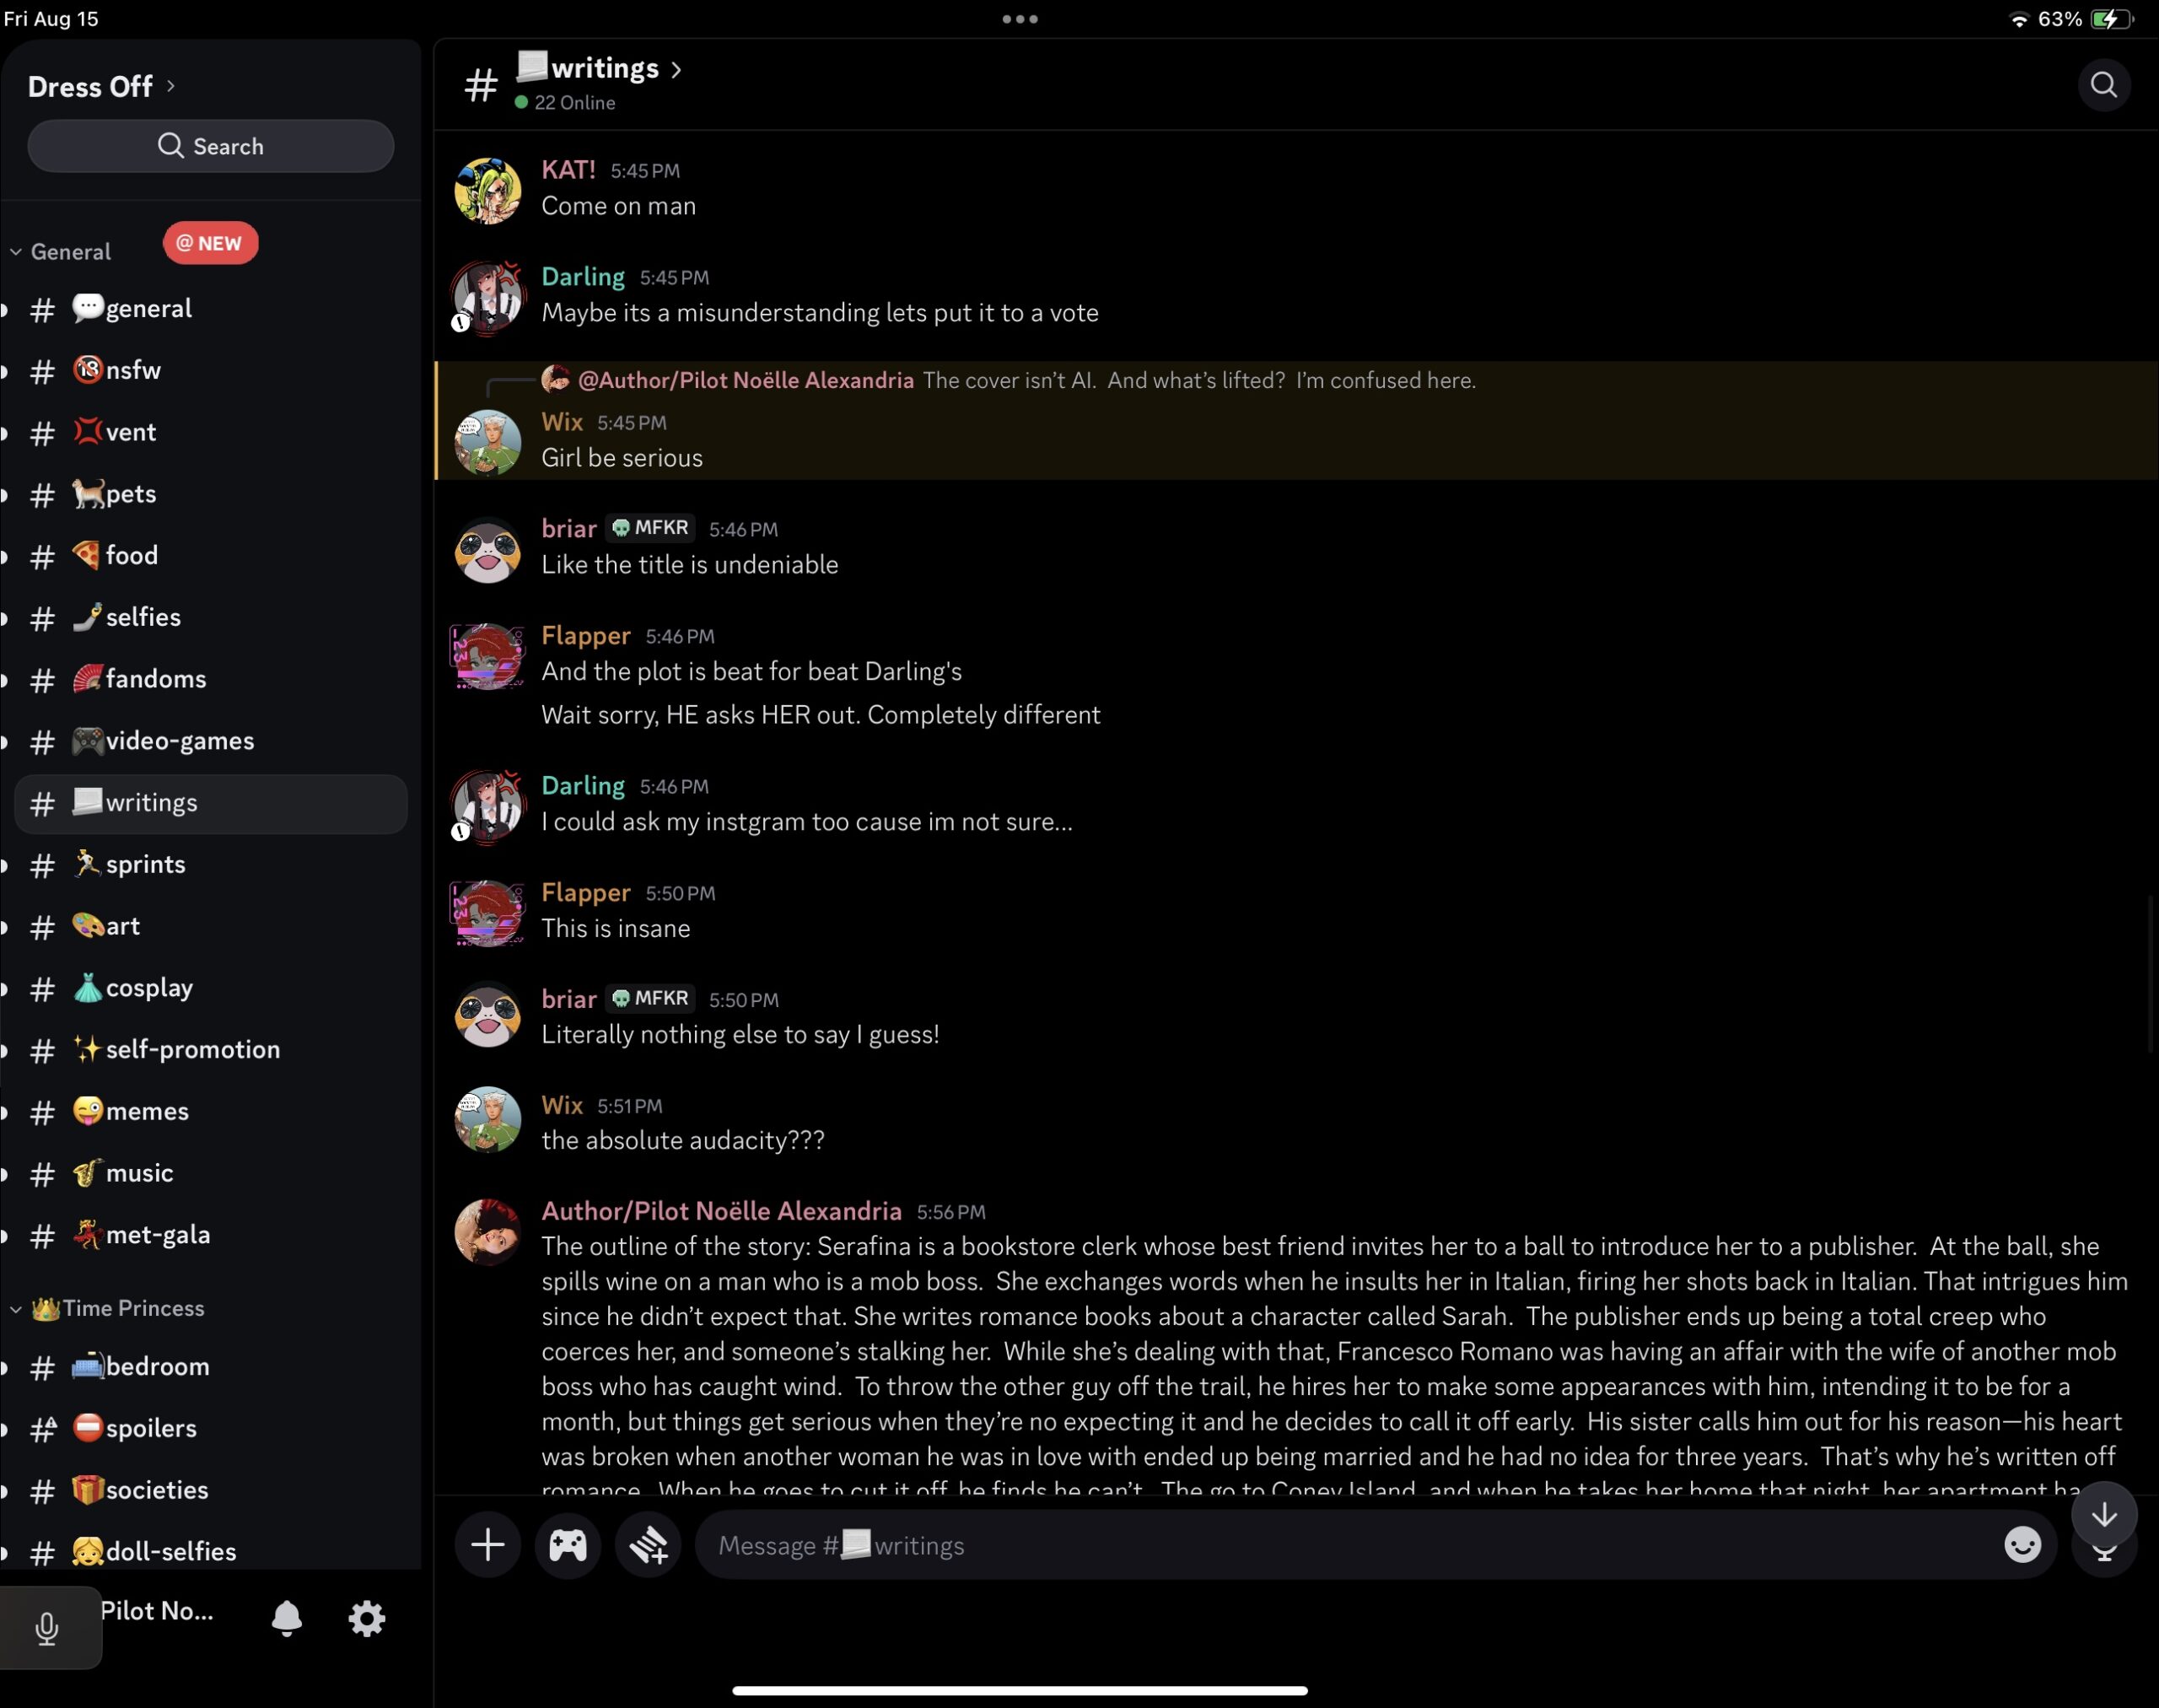
Task: Switch to the self-promotion channel
Action: (192, 1049)
